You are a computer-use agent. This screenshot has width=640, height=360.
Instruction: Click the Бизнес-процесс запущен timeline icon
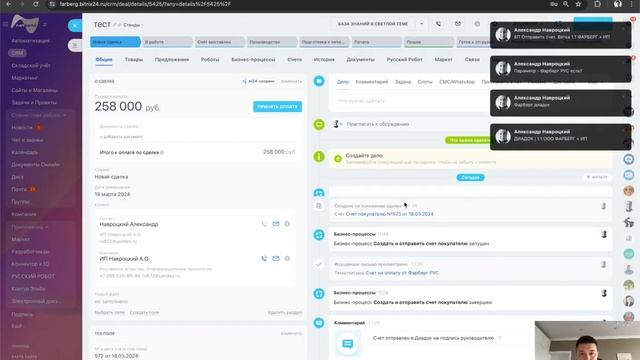319,235
